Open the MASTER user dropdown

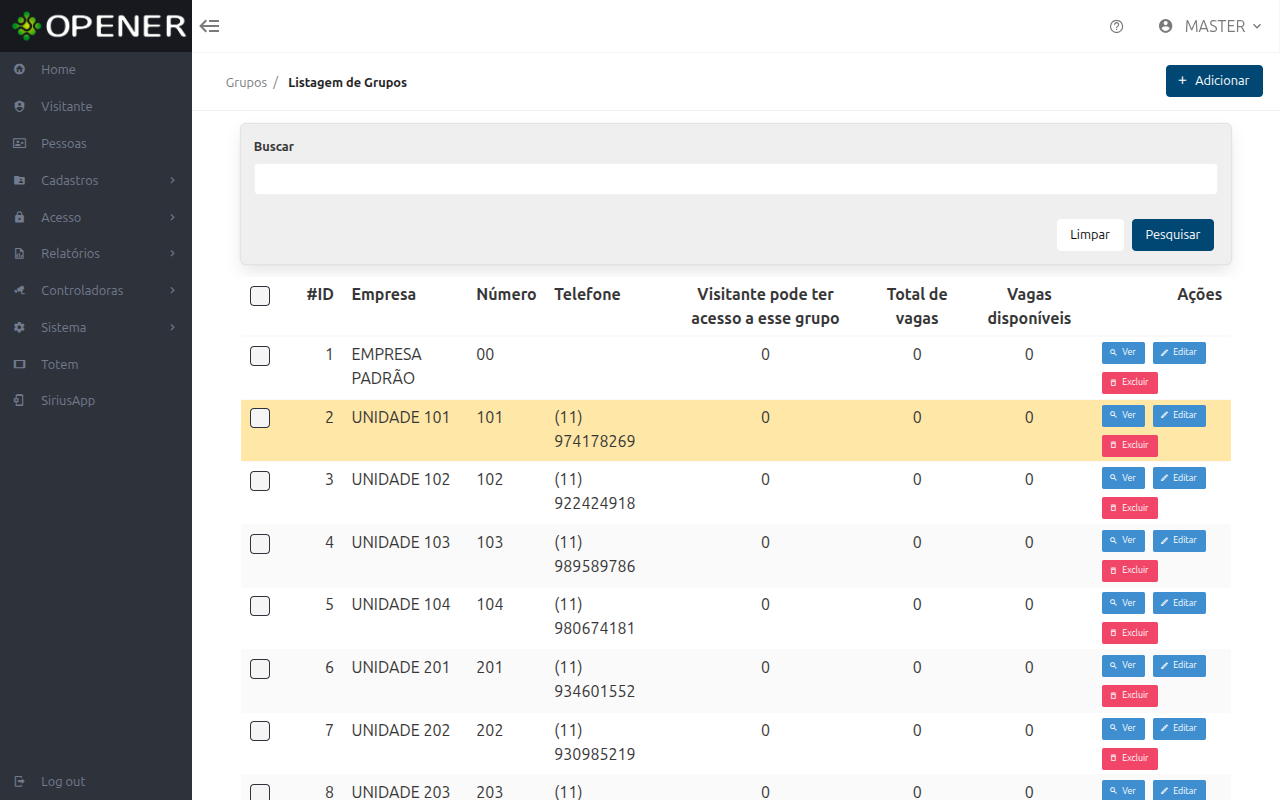click(x=1210, y=26)
